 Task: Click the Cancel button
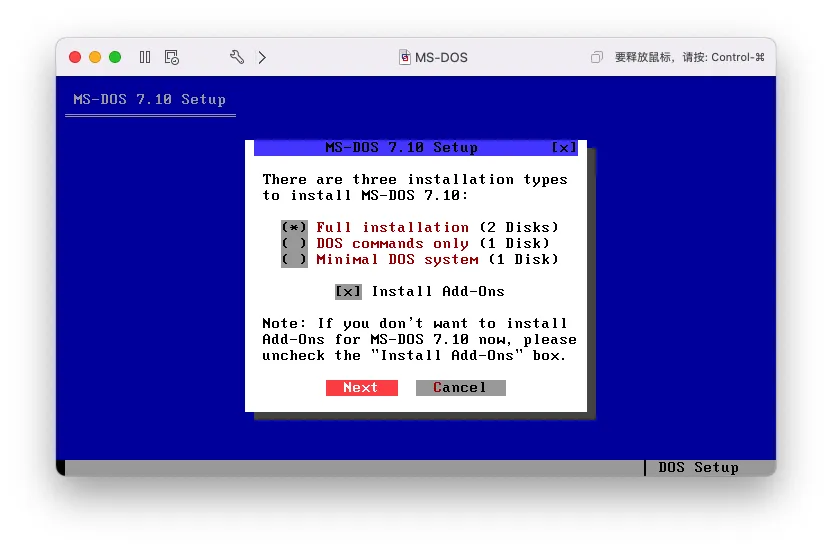(461, 388)
